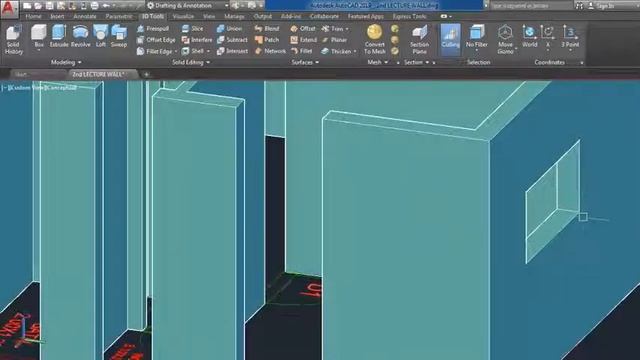Viewport: 640px width, 360px height.
Task: Toggle the Culling selection option
Action: click(450, 40)
